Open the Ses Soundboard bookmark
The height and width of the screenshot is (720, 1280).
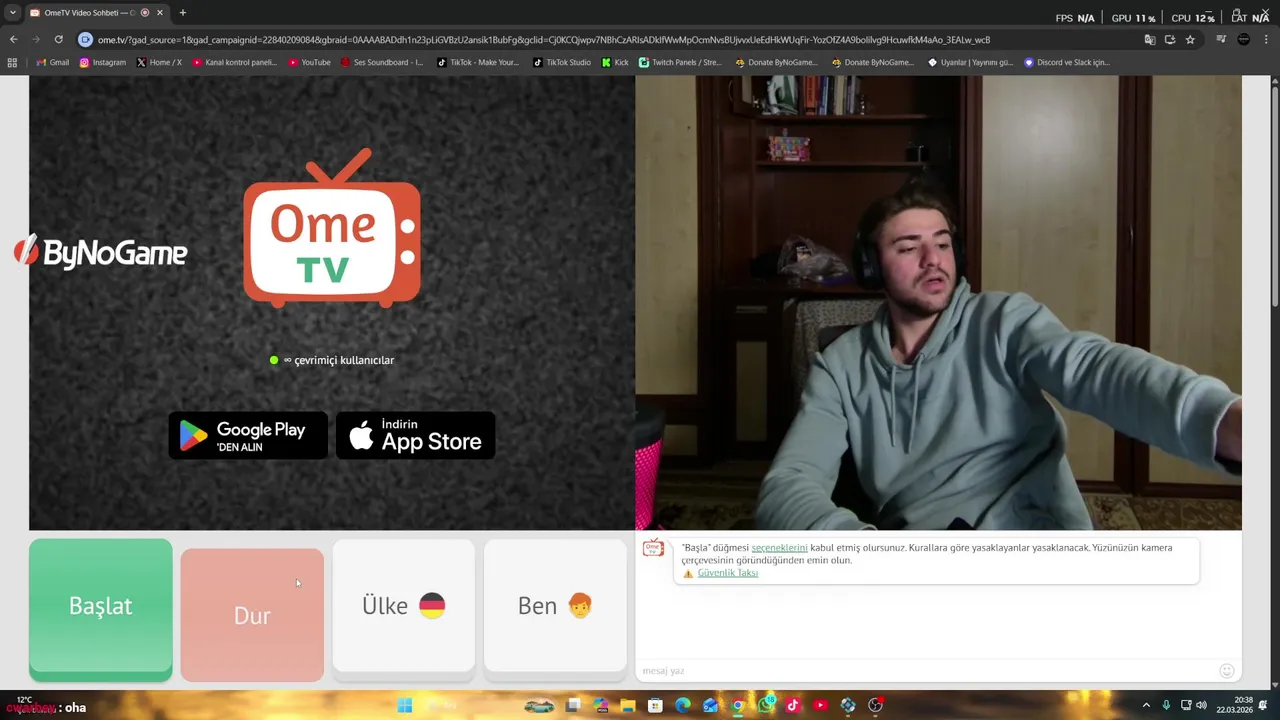point(382,62)
